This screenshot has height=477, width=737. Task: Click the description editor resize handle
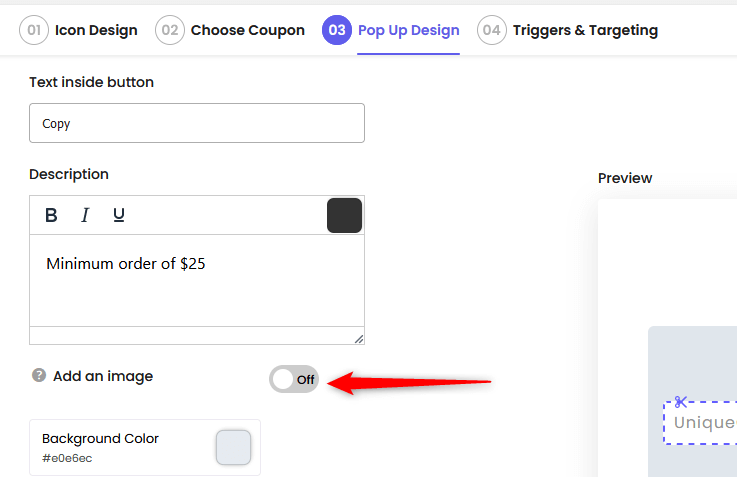[x=359, y=339]
